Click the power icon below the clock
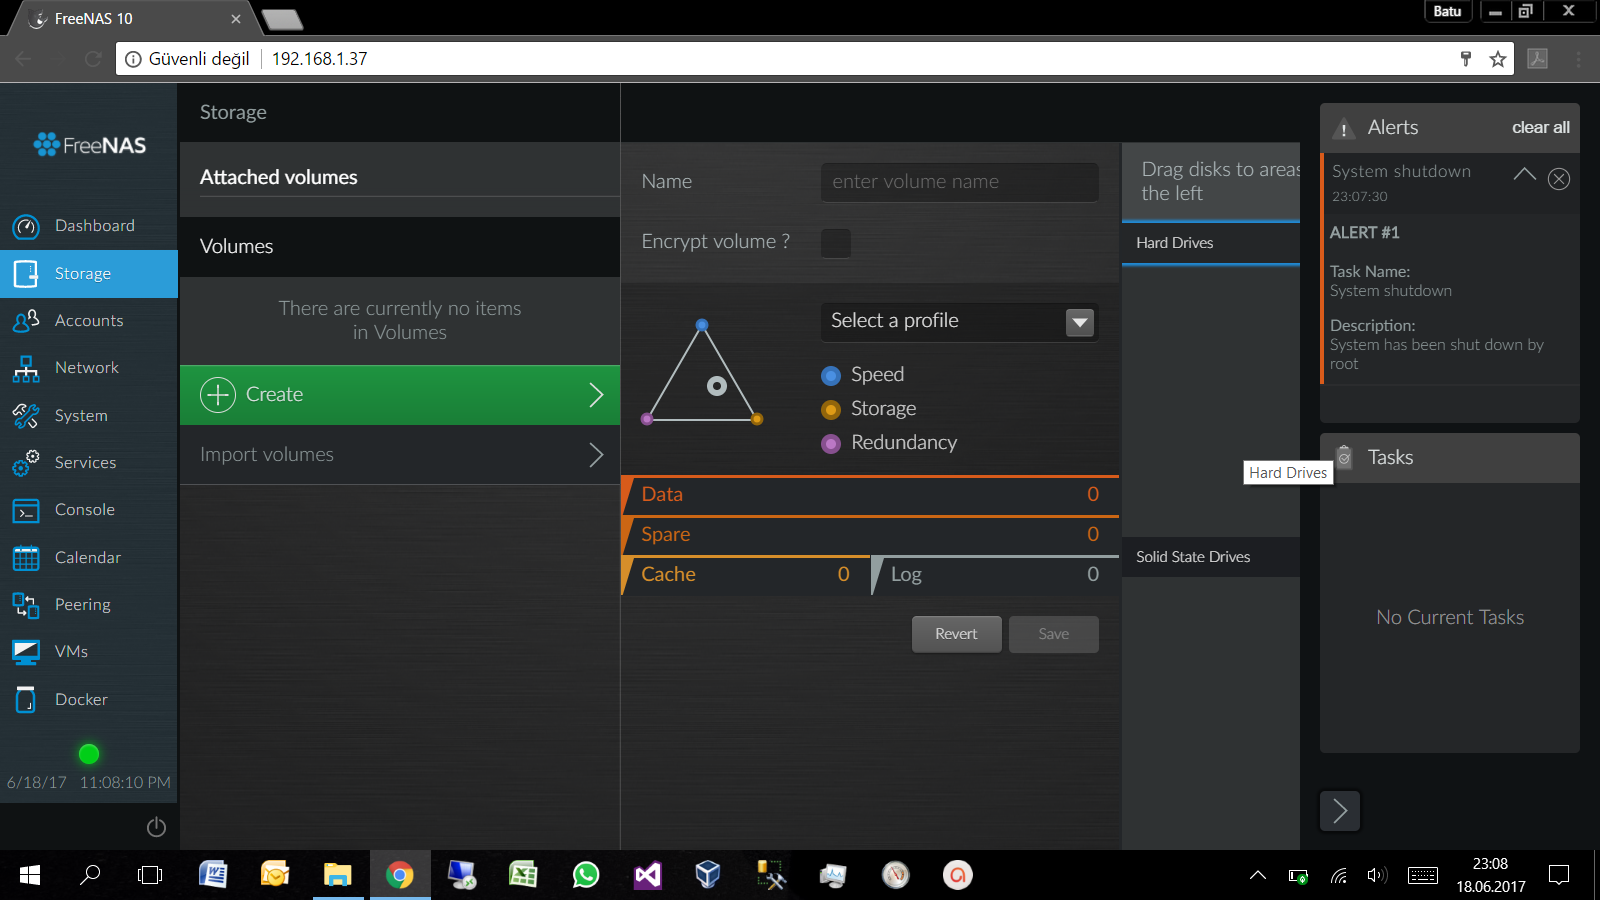Screen dimensions: 1600x900 (x=156, y=827)
